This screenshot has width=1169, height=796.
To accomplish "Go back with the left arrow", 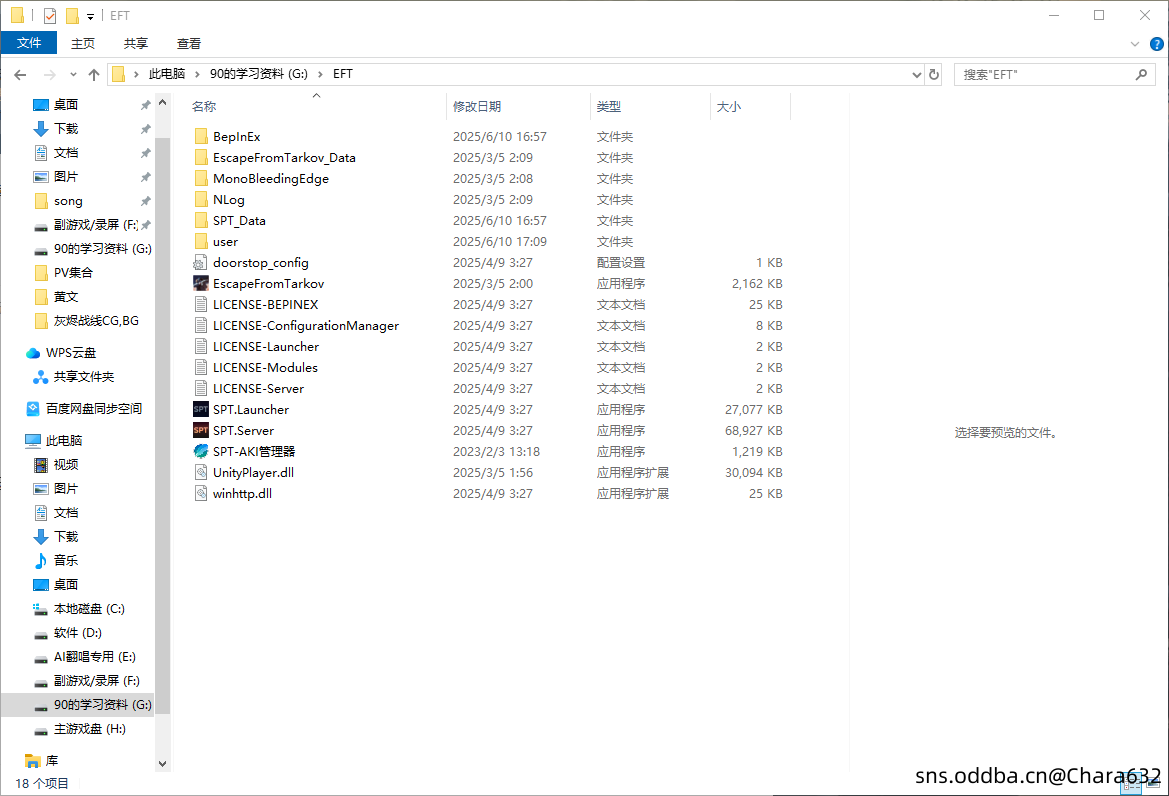I will point(20,75).
